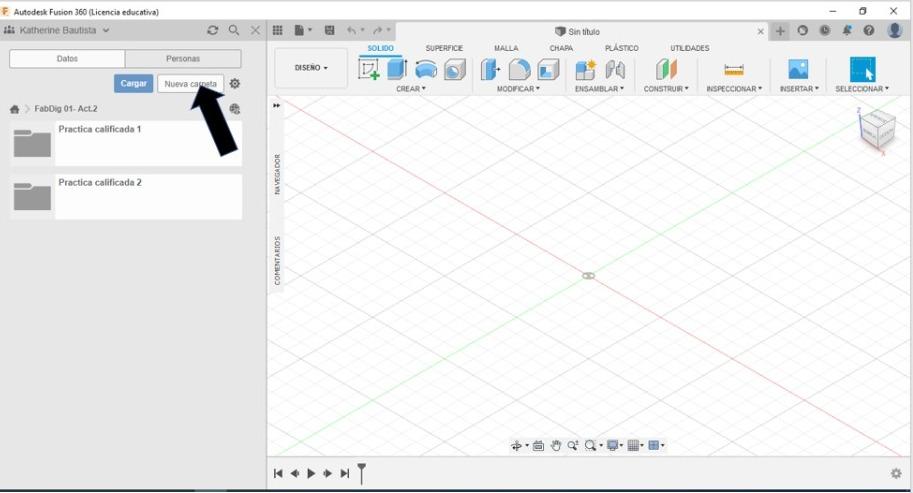This screenshot has width=913, height=493.
Task: Select the Hole tool
Action: pyautogui.click(x=455, y=70)
